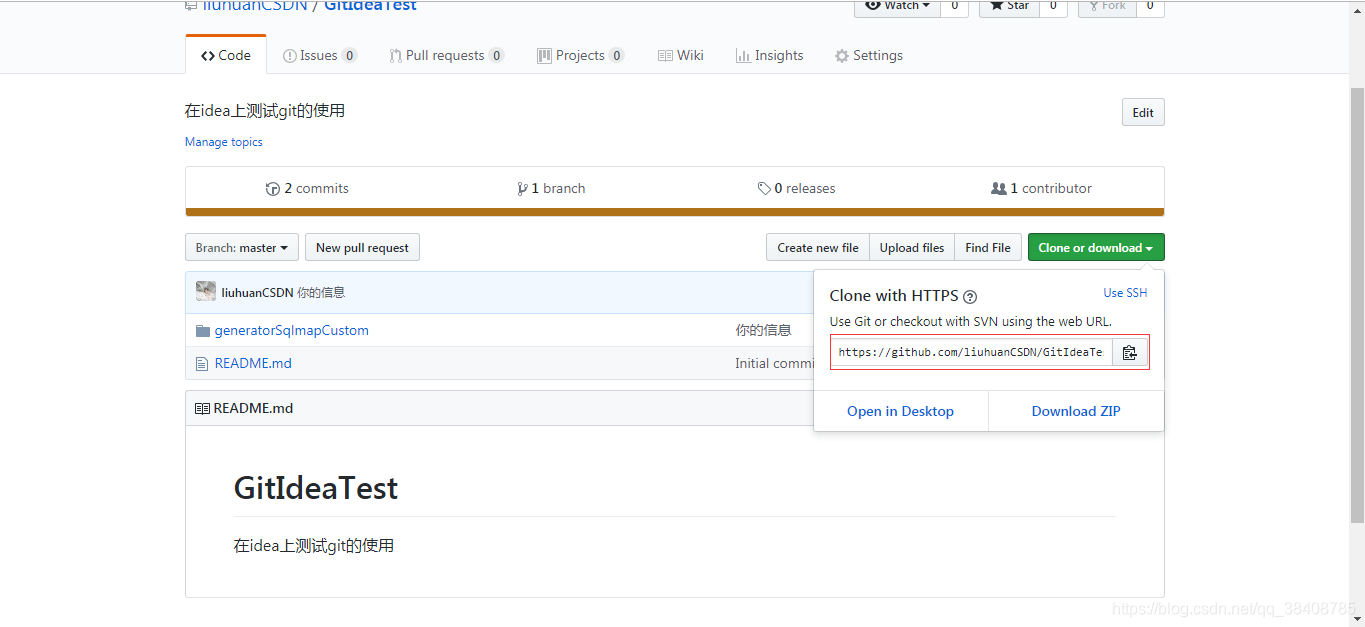Open the Pull requests tab
This screenshot has width=1365, height=627.
447,55
